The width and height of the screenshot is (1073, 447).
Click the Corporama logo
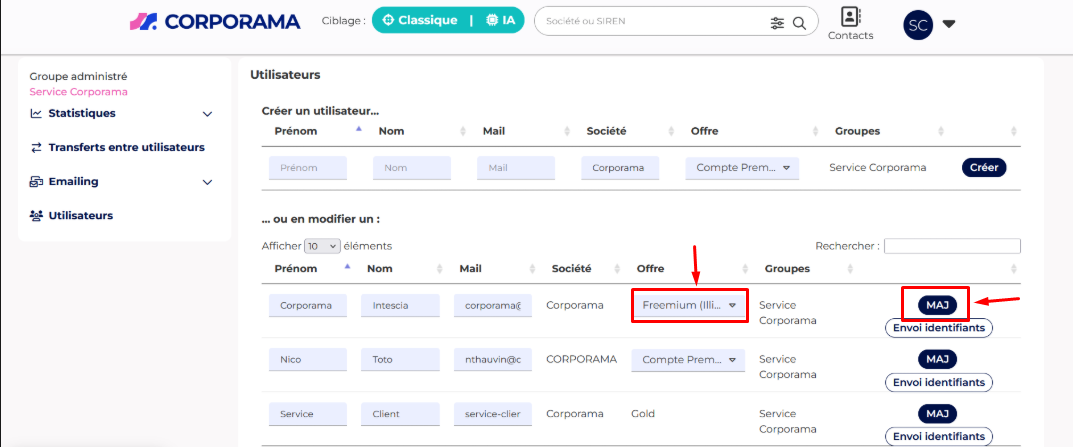(x=215, y=21)
